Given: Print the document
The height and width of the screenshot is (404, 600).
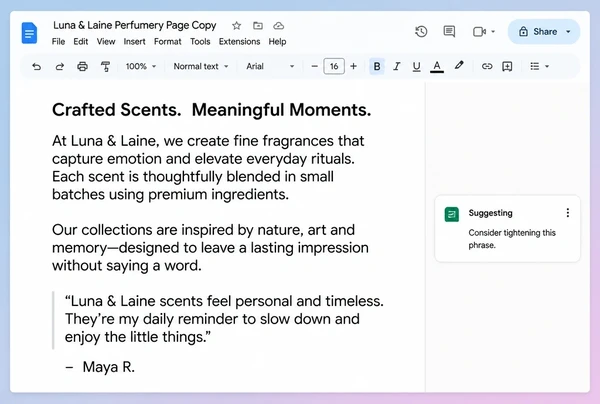Looking at the screenshot, I should [82, 67].
